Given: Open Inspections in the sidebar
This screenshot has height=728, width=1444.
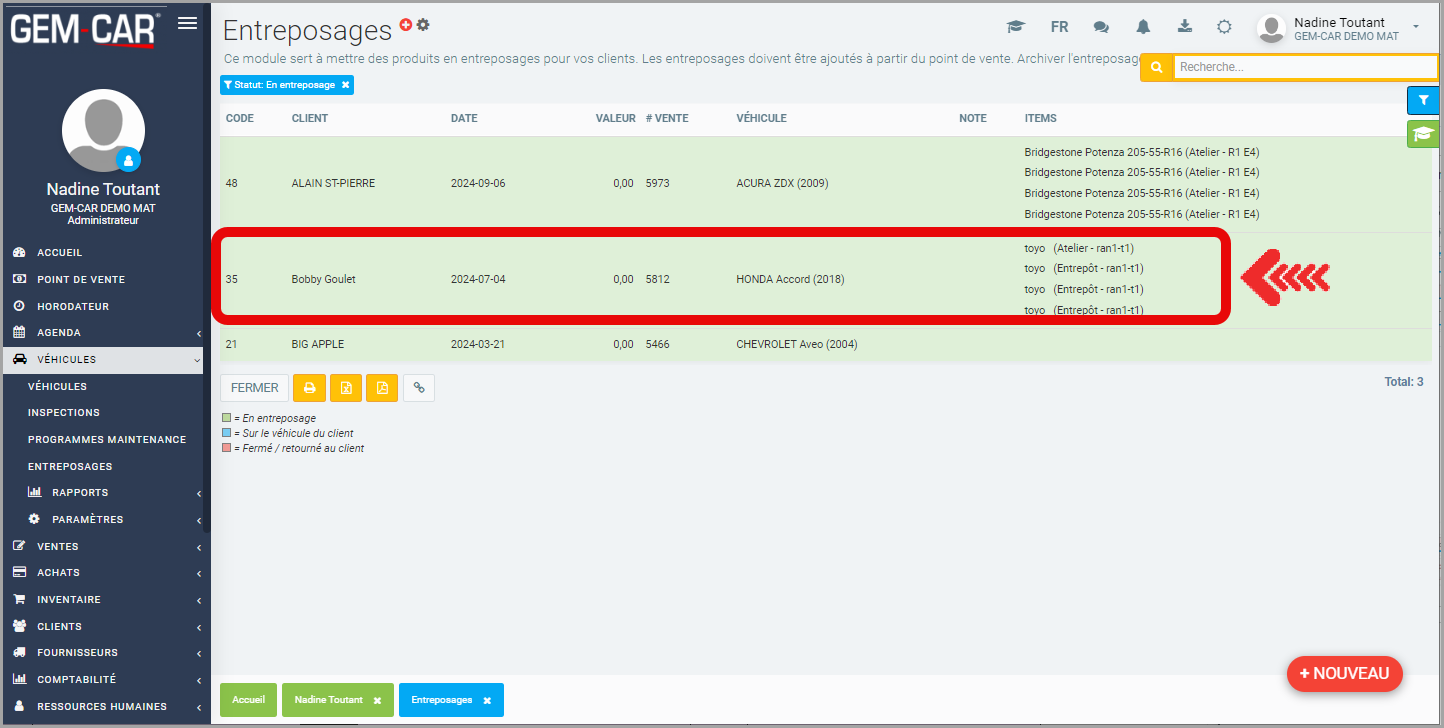Looking at the screenshot, I should 63,412.
